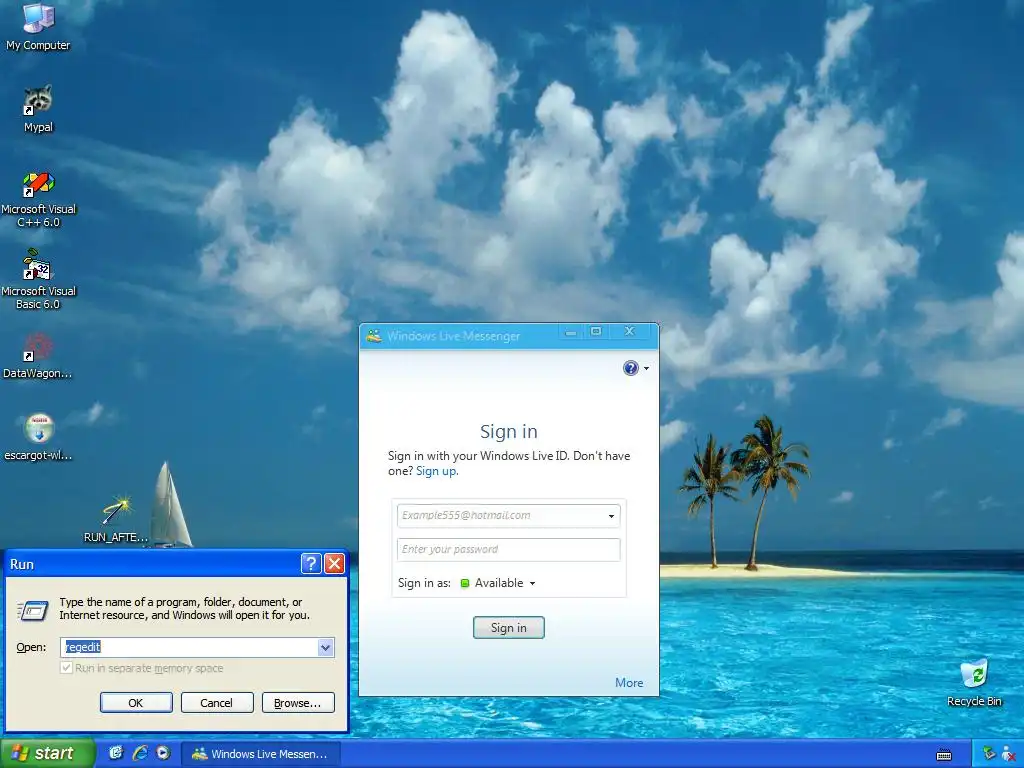Launch Windows Media Player from Quick Launch

coord(163,753)
